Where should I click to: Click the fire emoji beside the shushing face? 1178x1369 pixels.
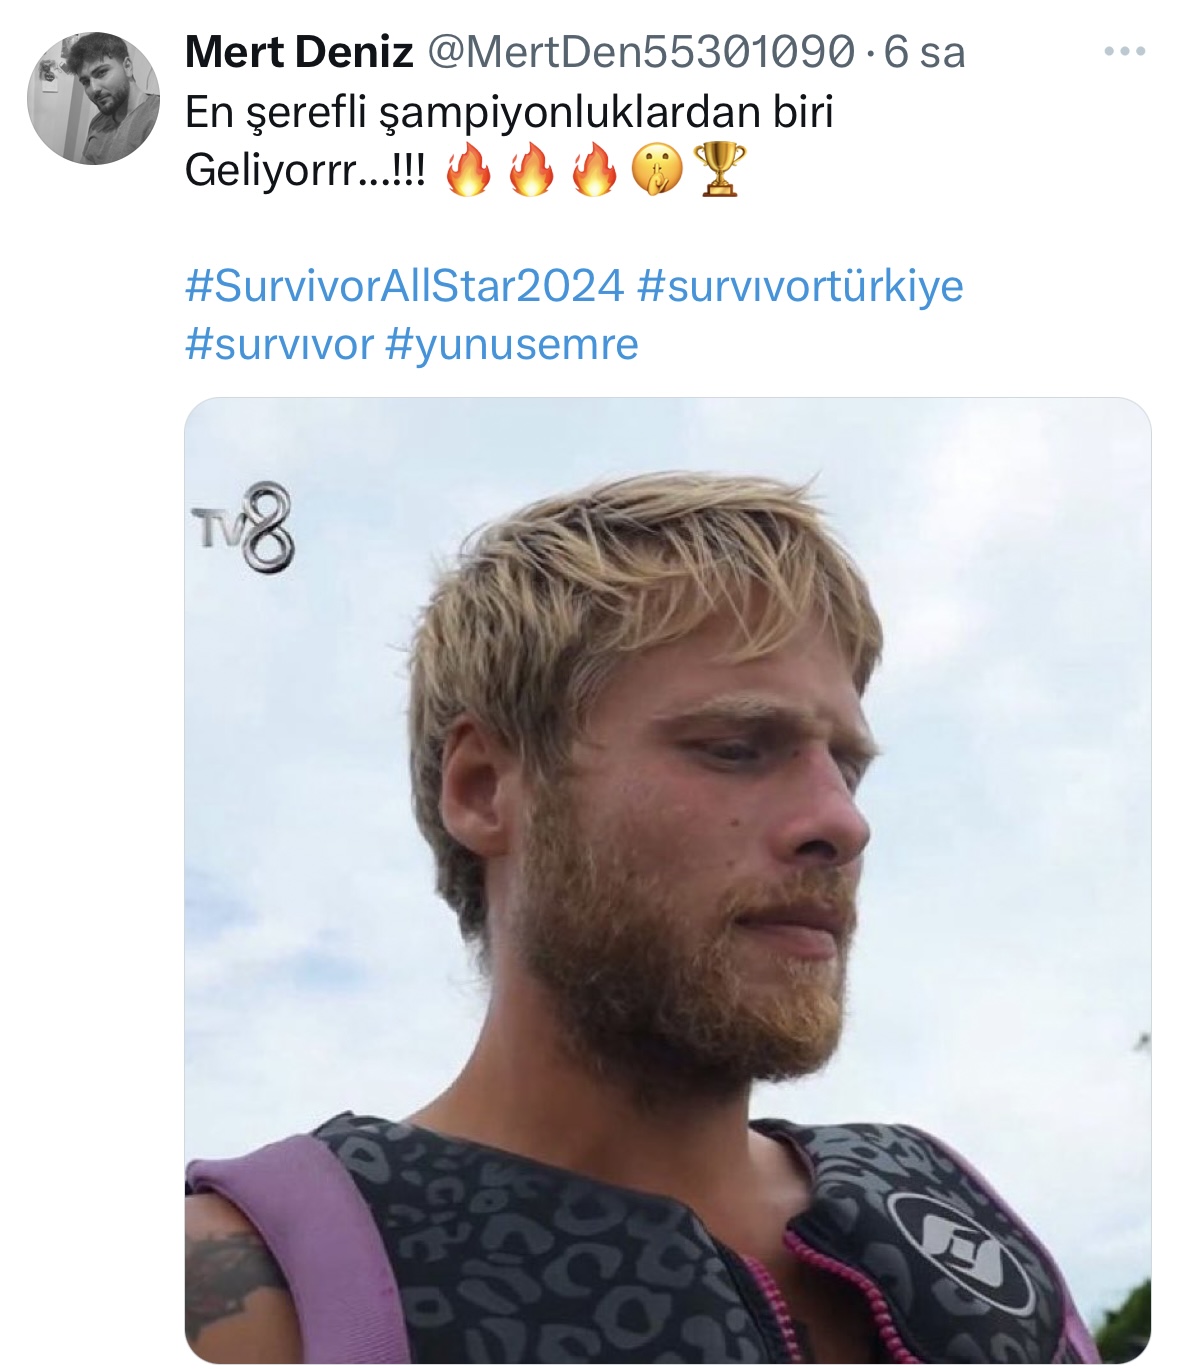[594, 170]
